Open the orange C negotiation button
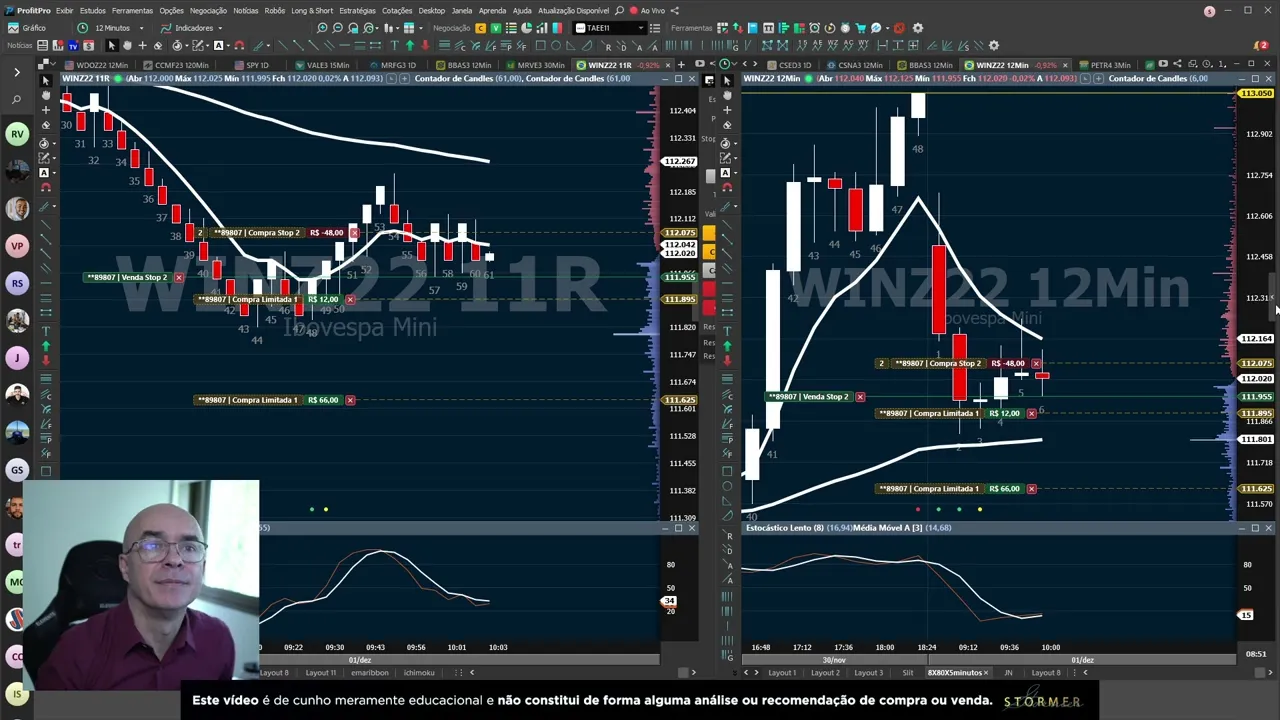The image size is (1280, 720). click(481, 28)
